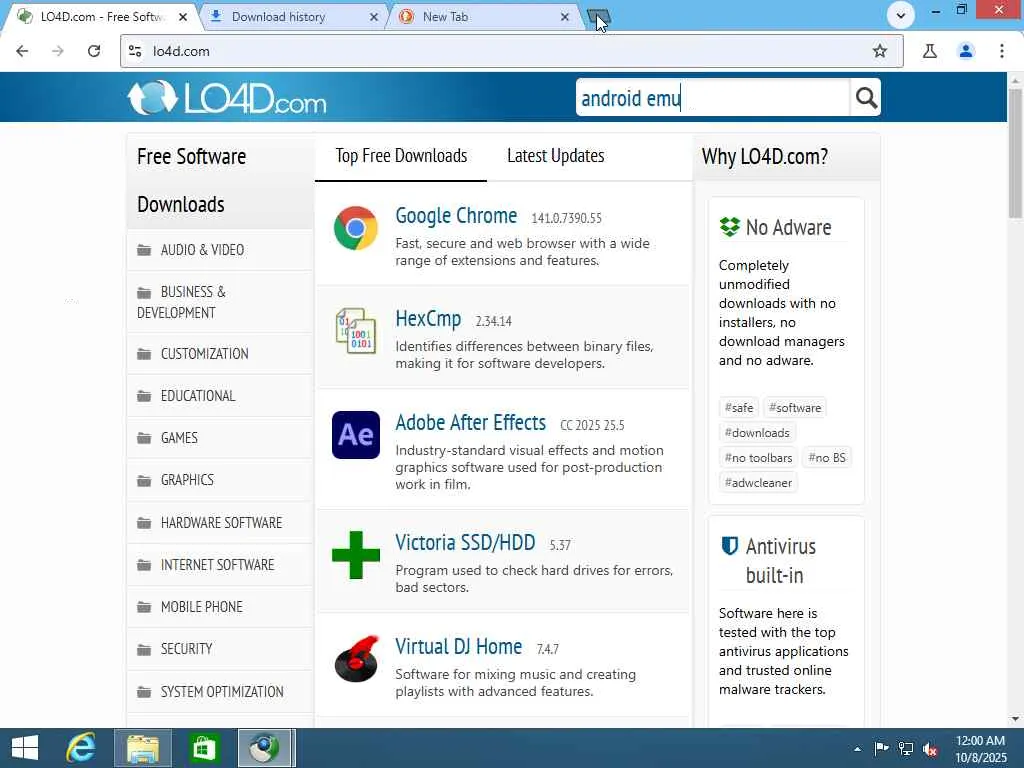View site information icon in address bar

135,51
